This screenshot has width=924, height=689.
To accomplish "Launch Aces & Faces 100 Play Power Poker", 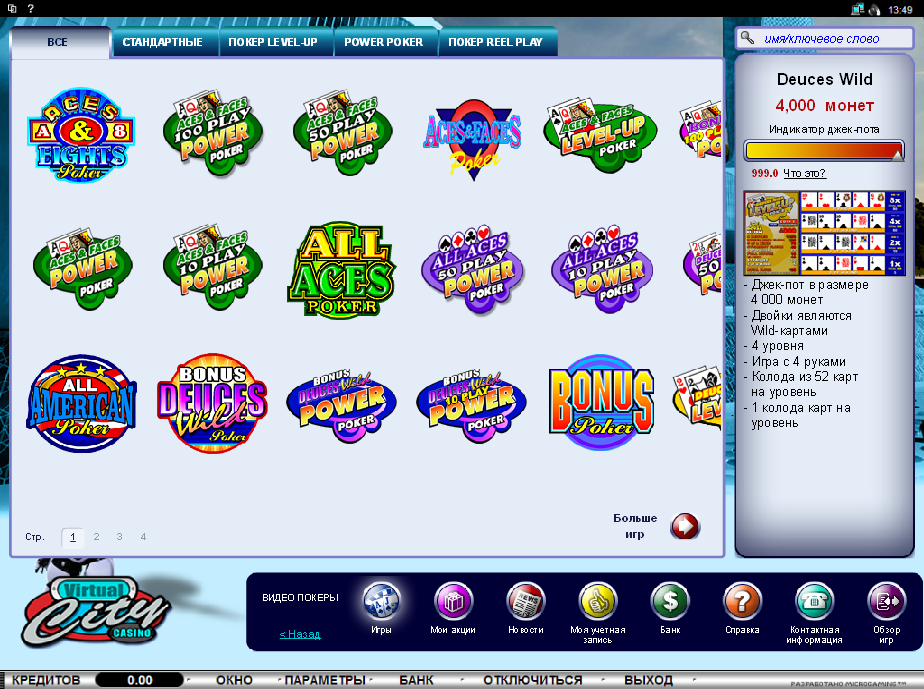I will (x=213, y=133).
